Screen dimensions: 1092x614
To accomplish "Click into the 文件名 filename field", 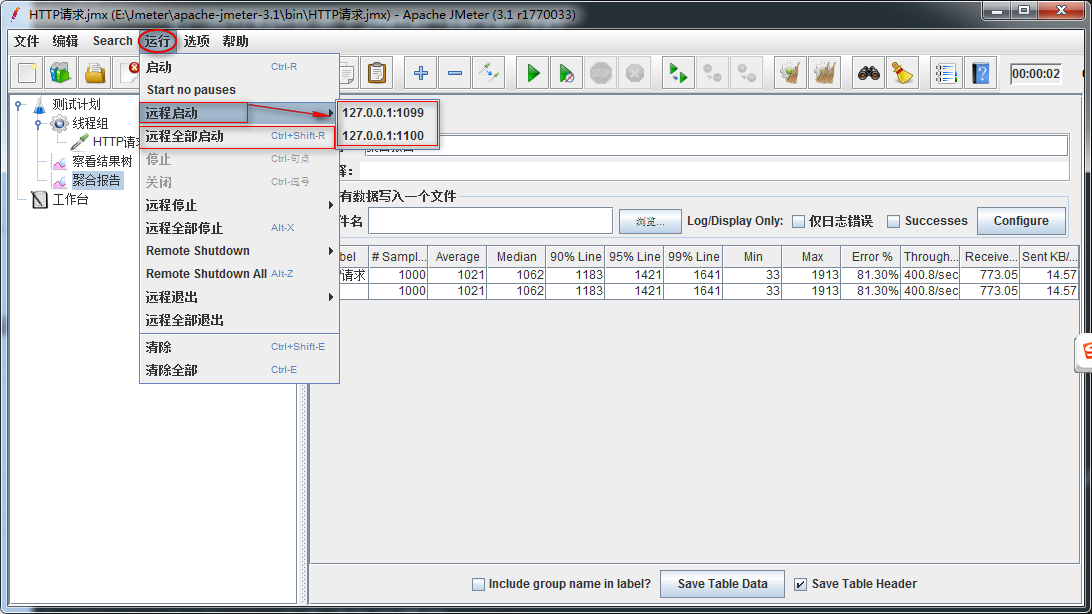I will [x=490, y=221].
